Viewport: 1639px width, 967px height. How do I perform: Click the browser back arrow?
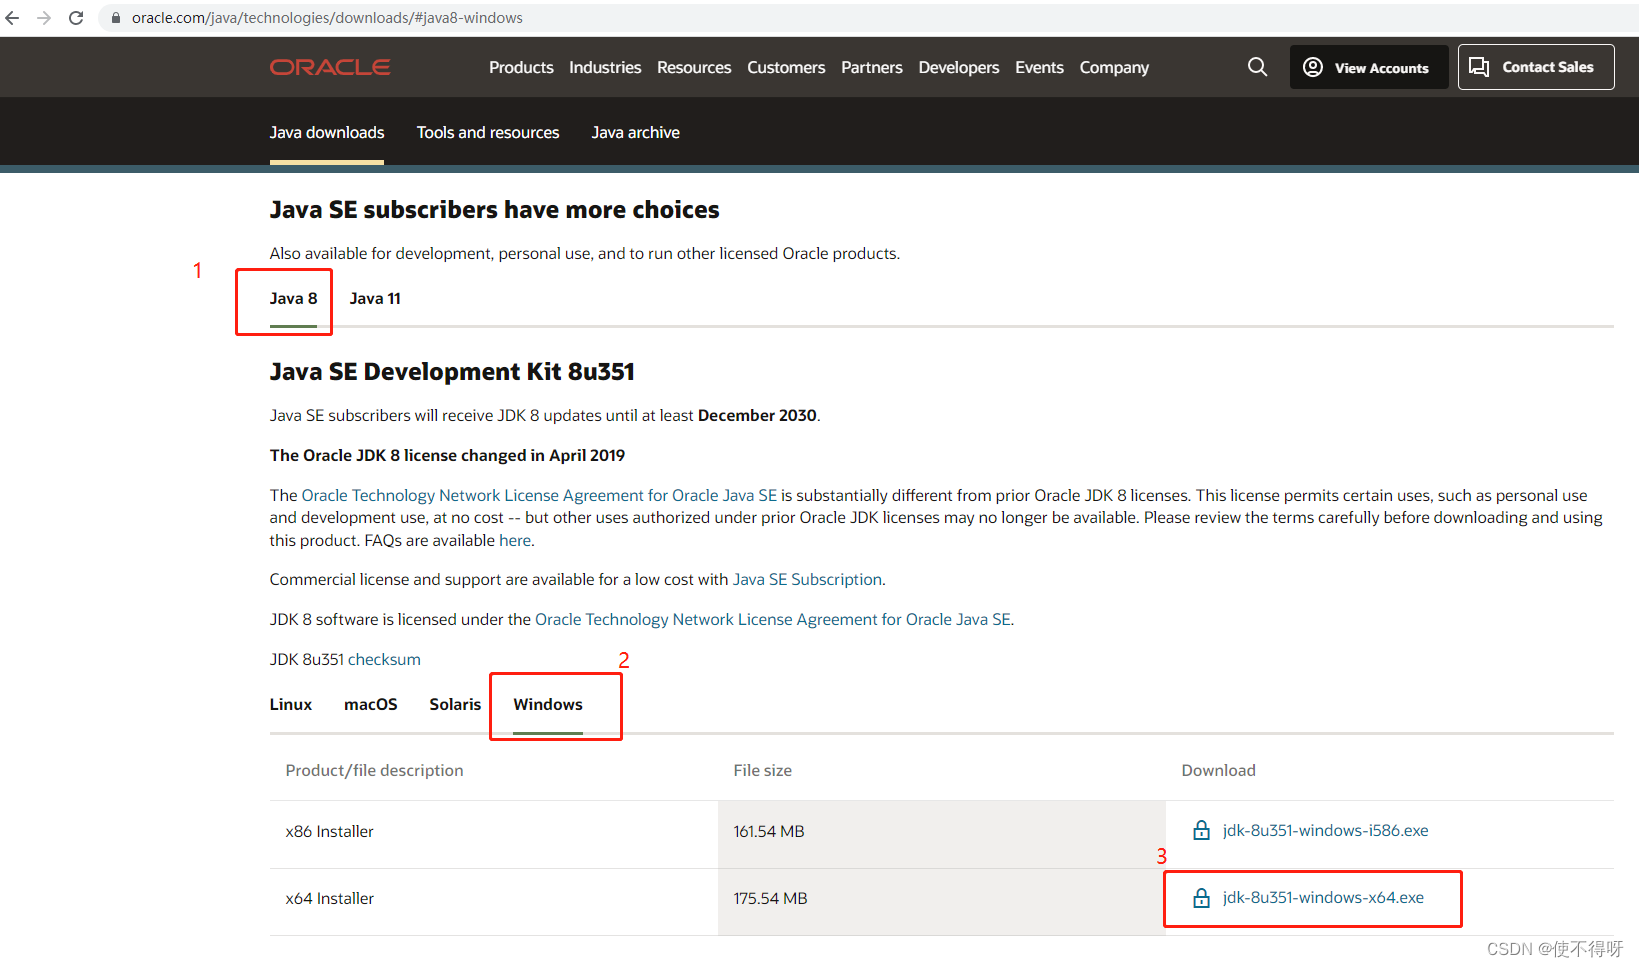point(13,18)
